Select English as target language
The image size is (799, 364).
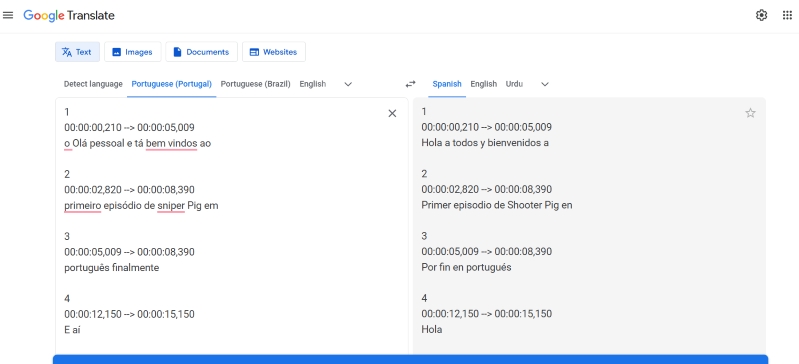(484, 84)
